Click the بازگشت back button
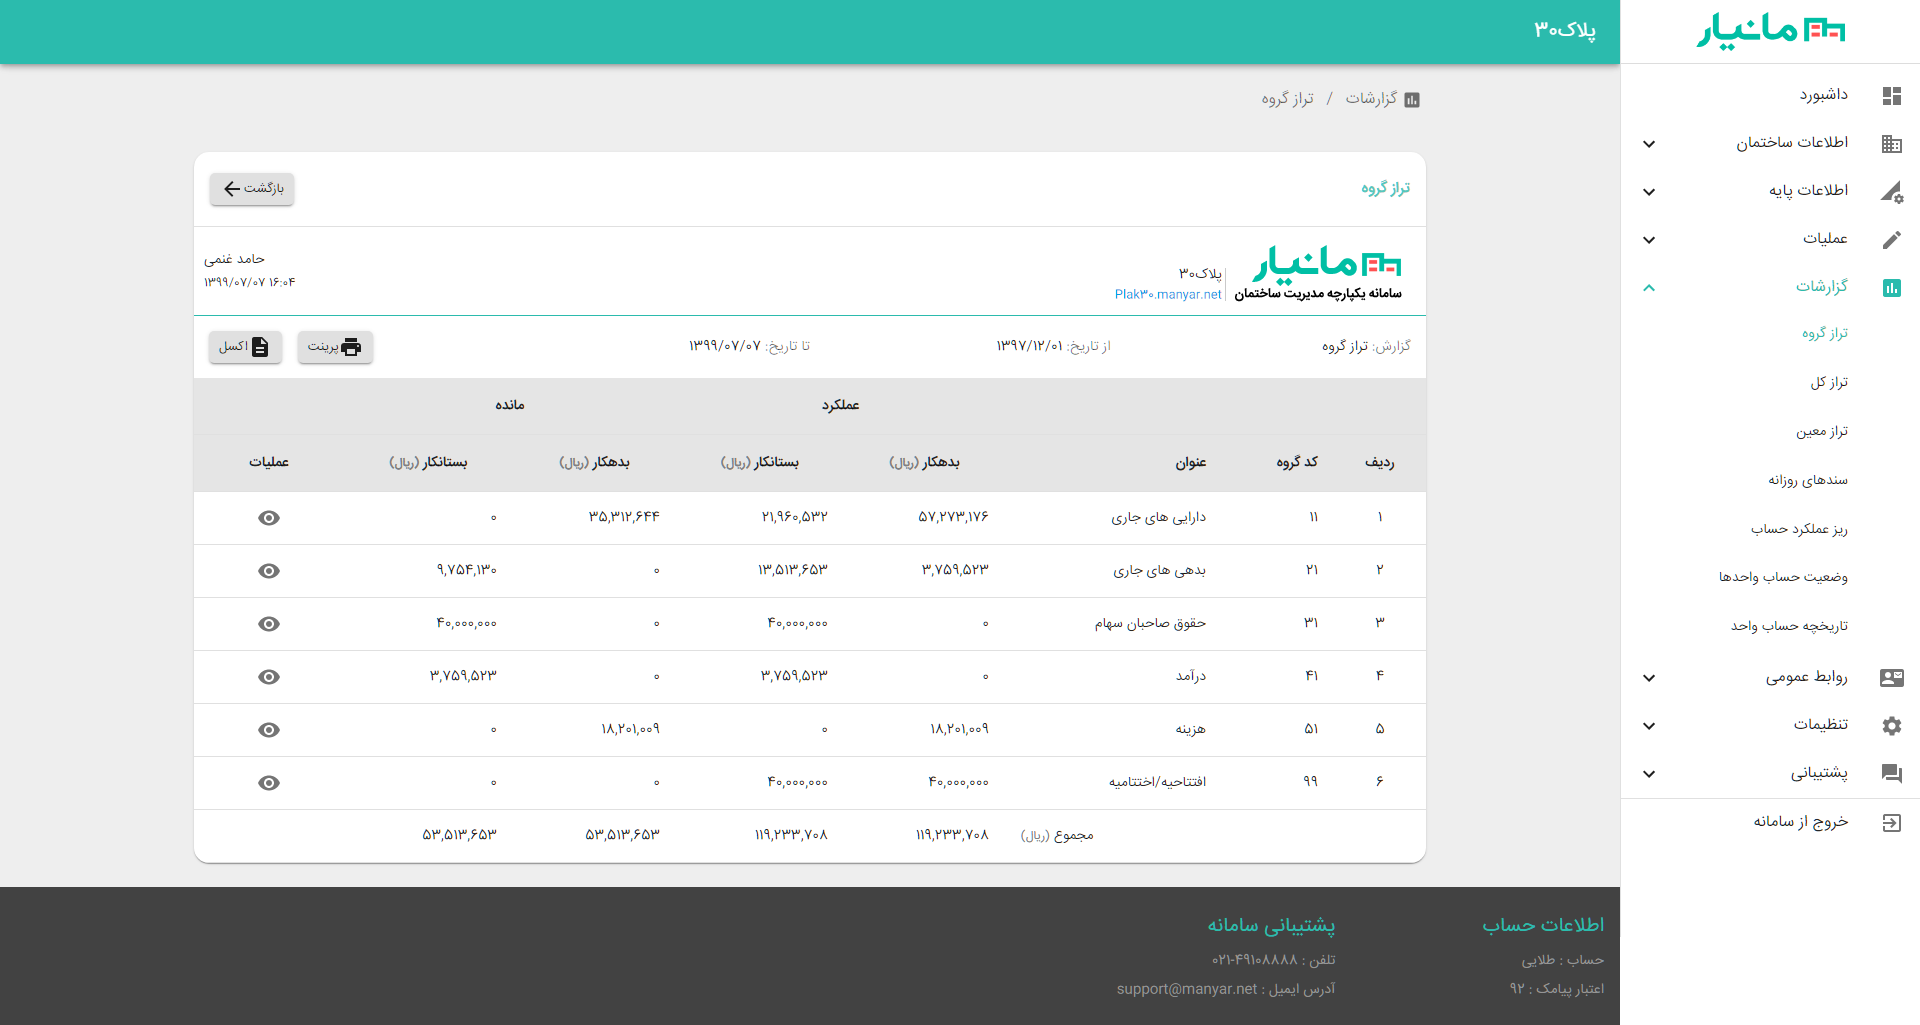This screenshot has width=1920, height=1025. click(x=252, y=189)
